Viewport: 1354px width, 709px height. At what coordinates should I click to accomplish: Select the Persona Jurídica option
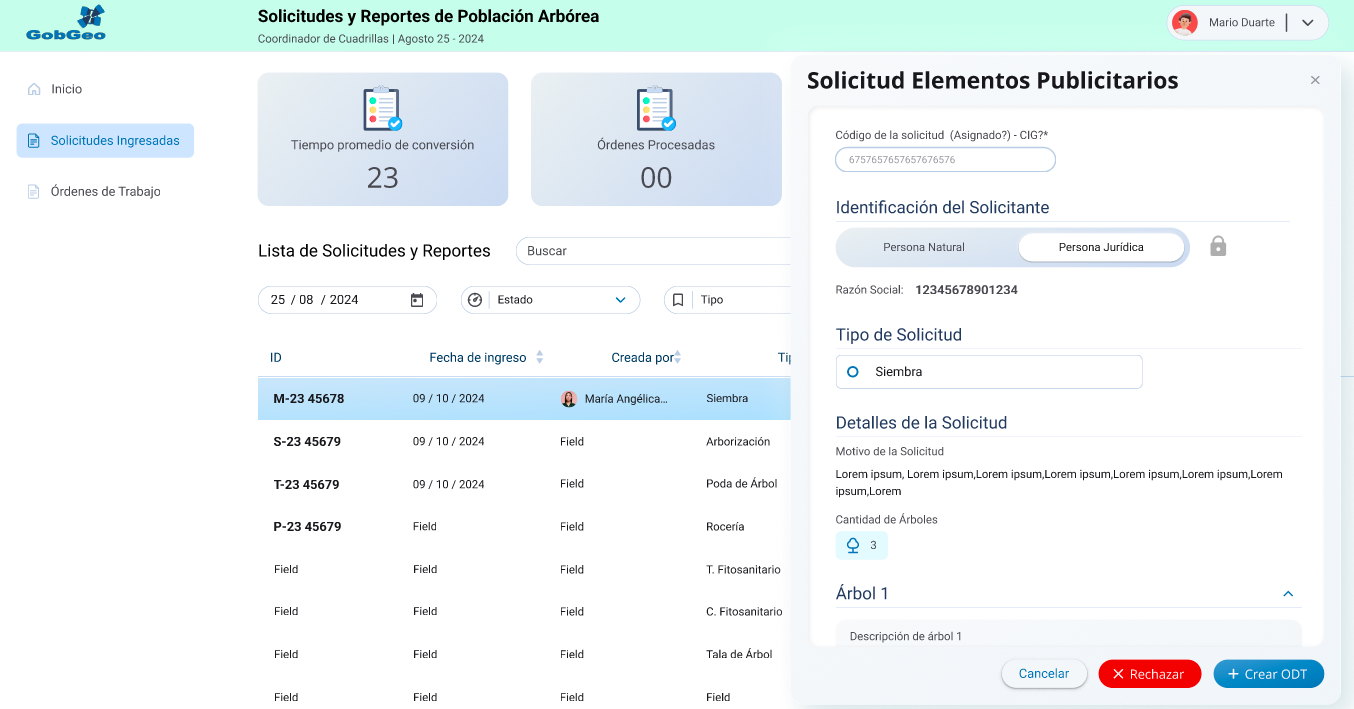pos(1101,247)
